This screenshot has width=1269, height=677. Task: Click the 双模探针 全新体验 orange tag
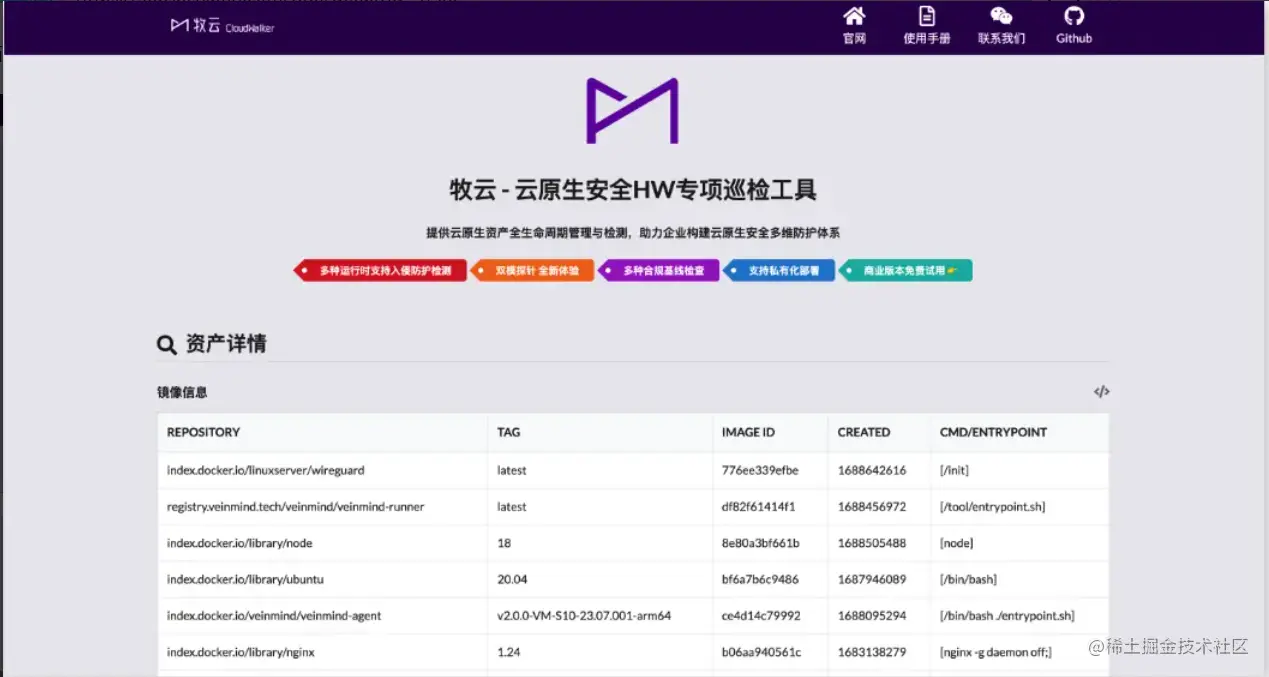coord(532,271)
